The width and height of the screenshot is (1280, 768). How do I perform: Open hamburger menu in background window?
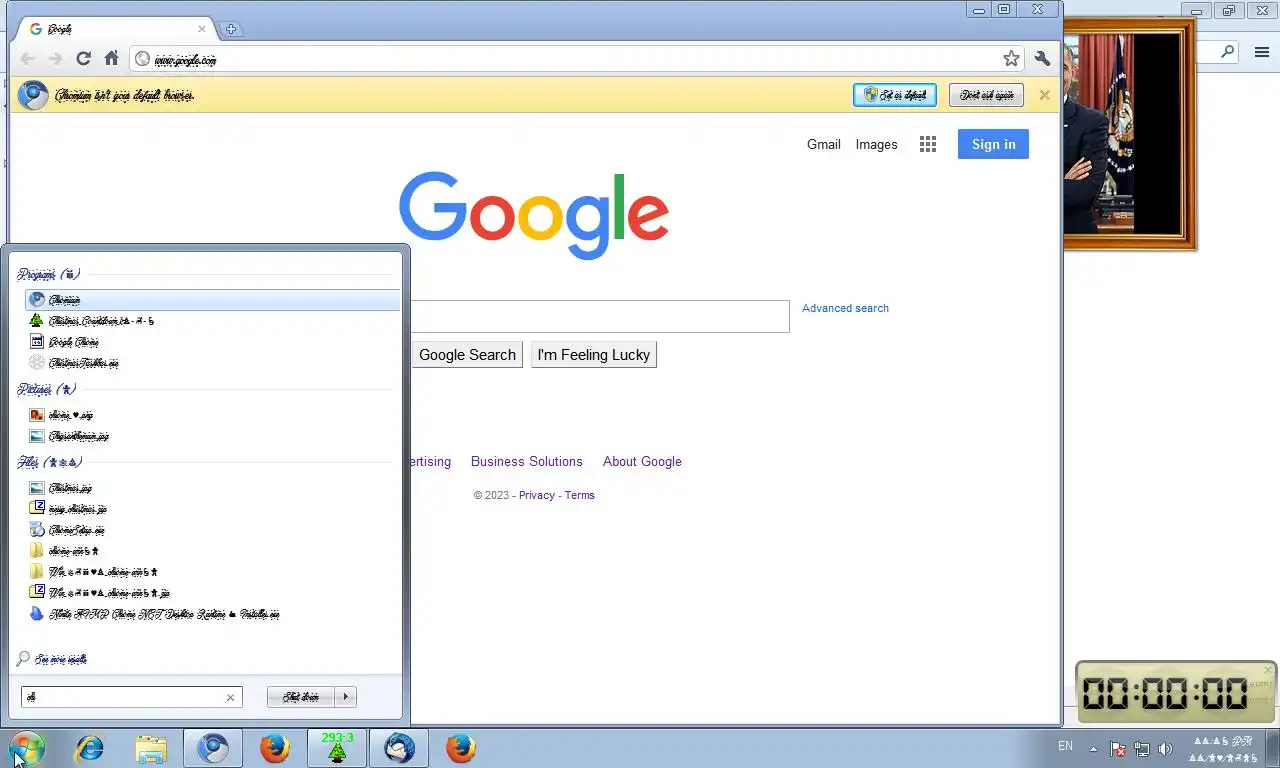[1262, 52]
